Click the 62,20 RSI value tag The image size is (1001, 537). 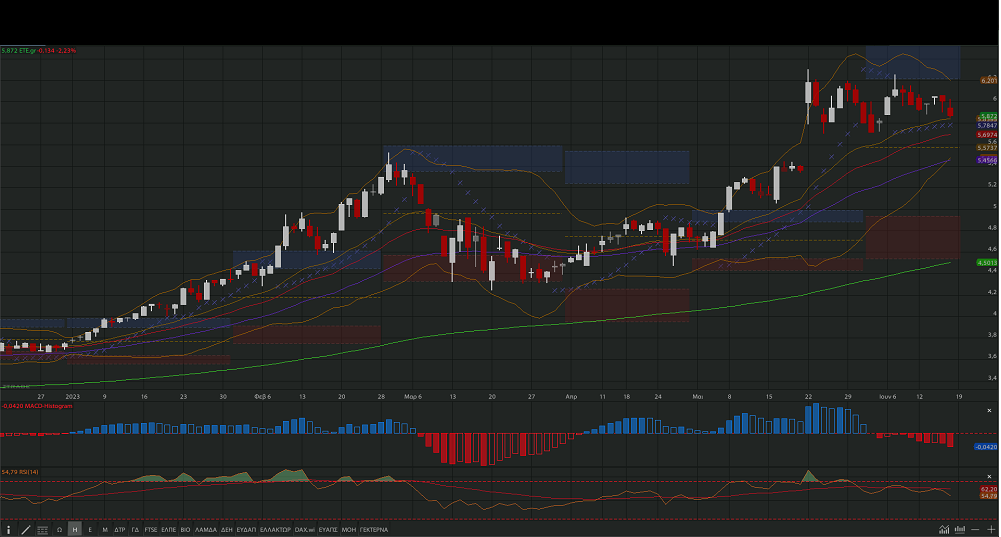[989, 489]
